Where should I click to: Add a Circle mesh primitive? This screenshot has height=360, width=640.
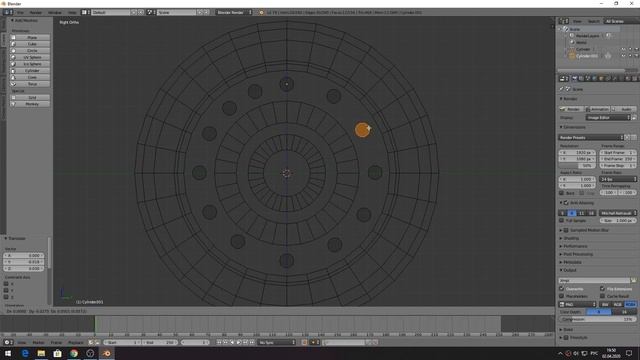click(30, 51)
